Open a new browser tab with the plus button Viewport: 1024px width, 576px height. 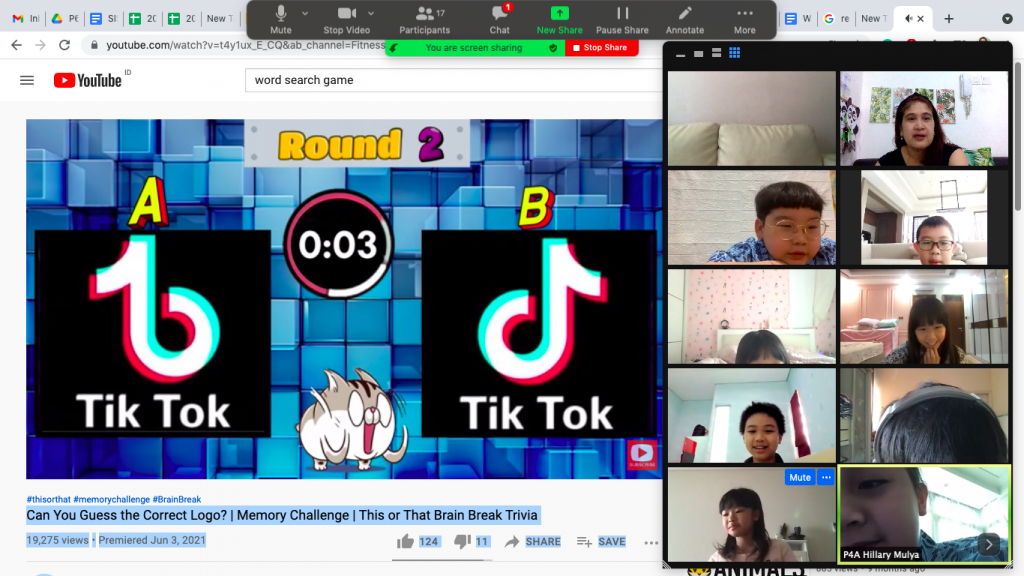click(x=949, y=18)
